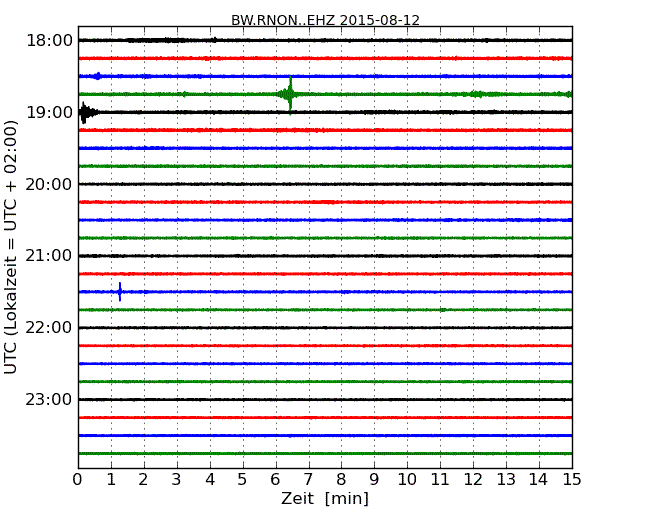Screen dimensions: 650x520
Task: Click the 22:00 time label
Action: (49, 328)
